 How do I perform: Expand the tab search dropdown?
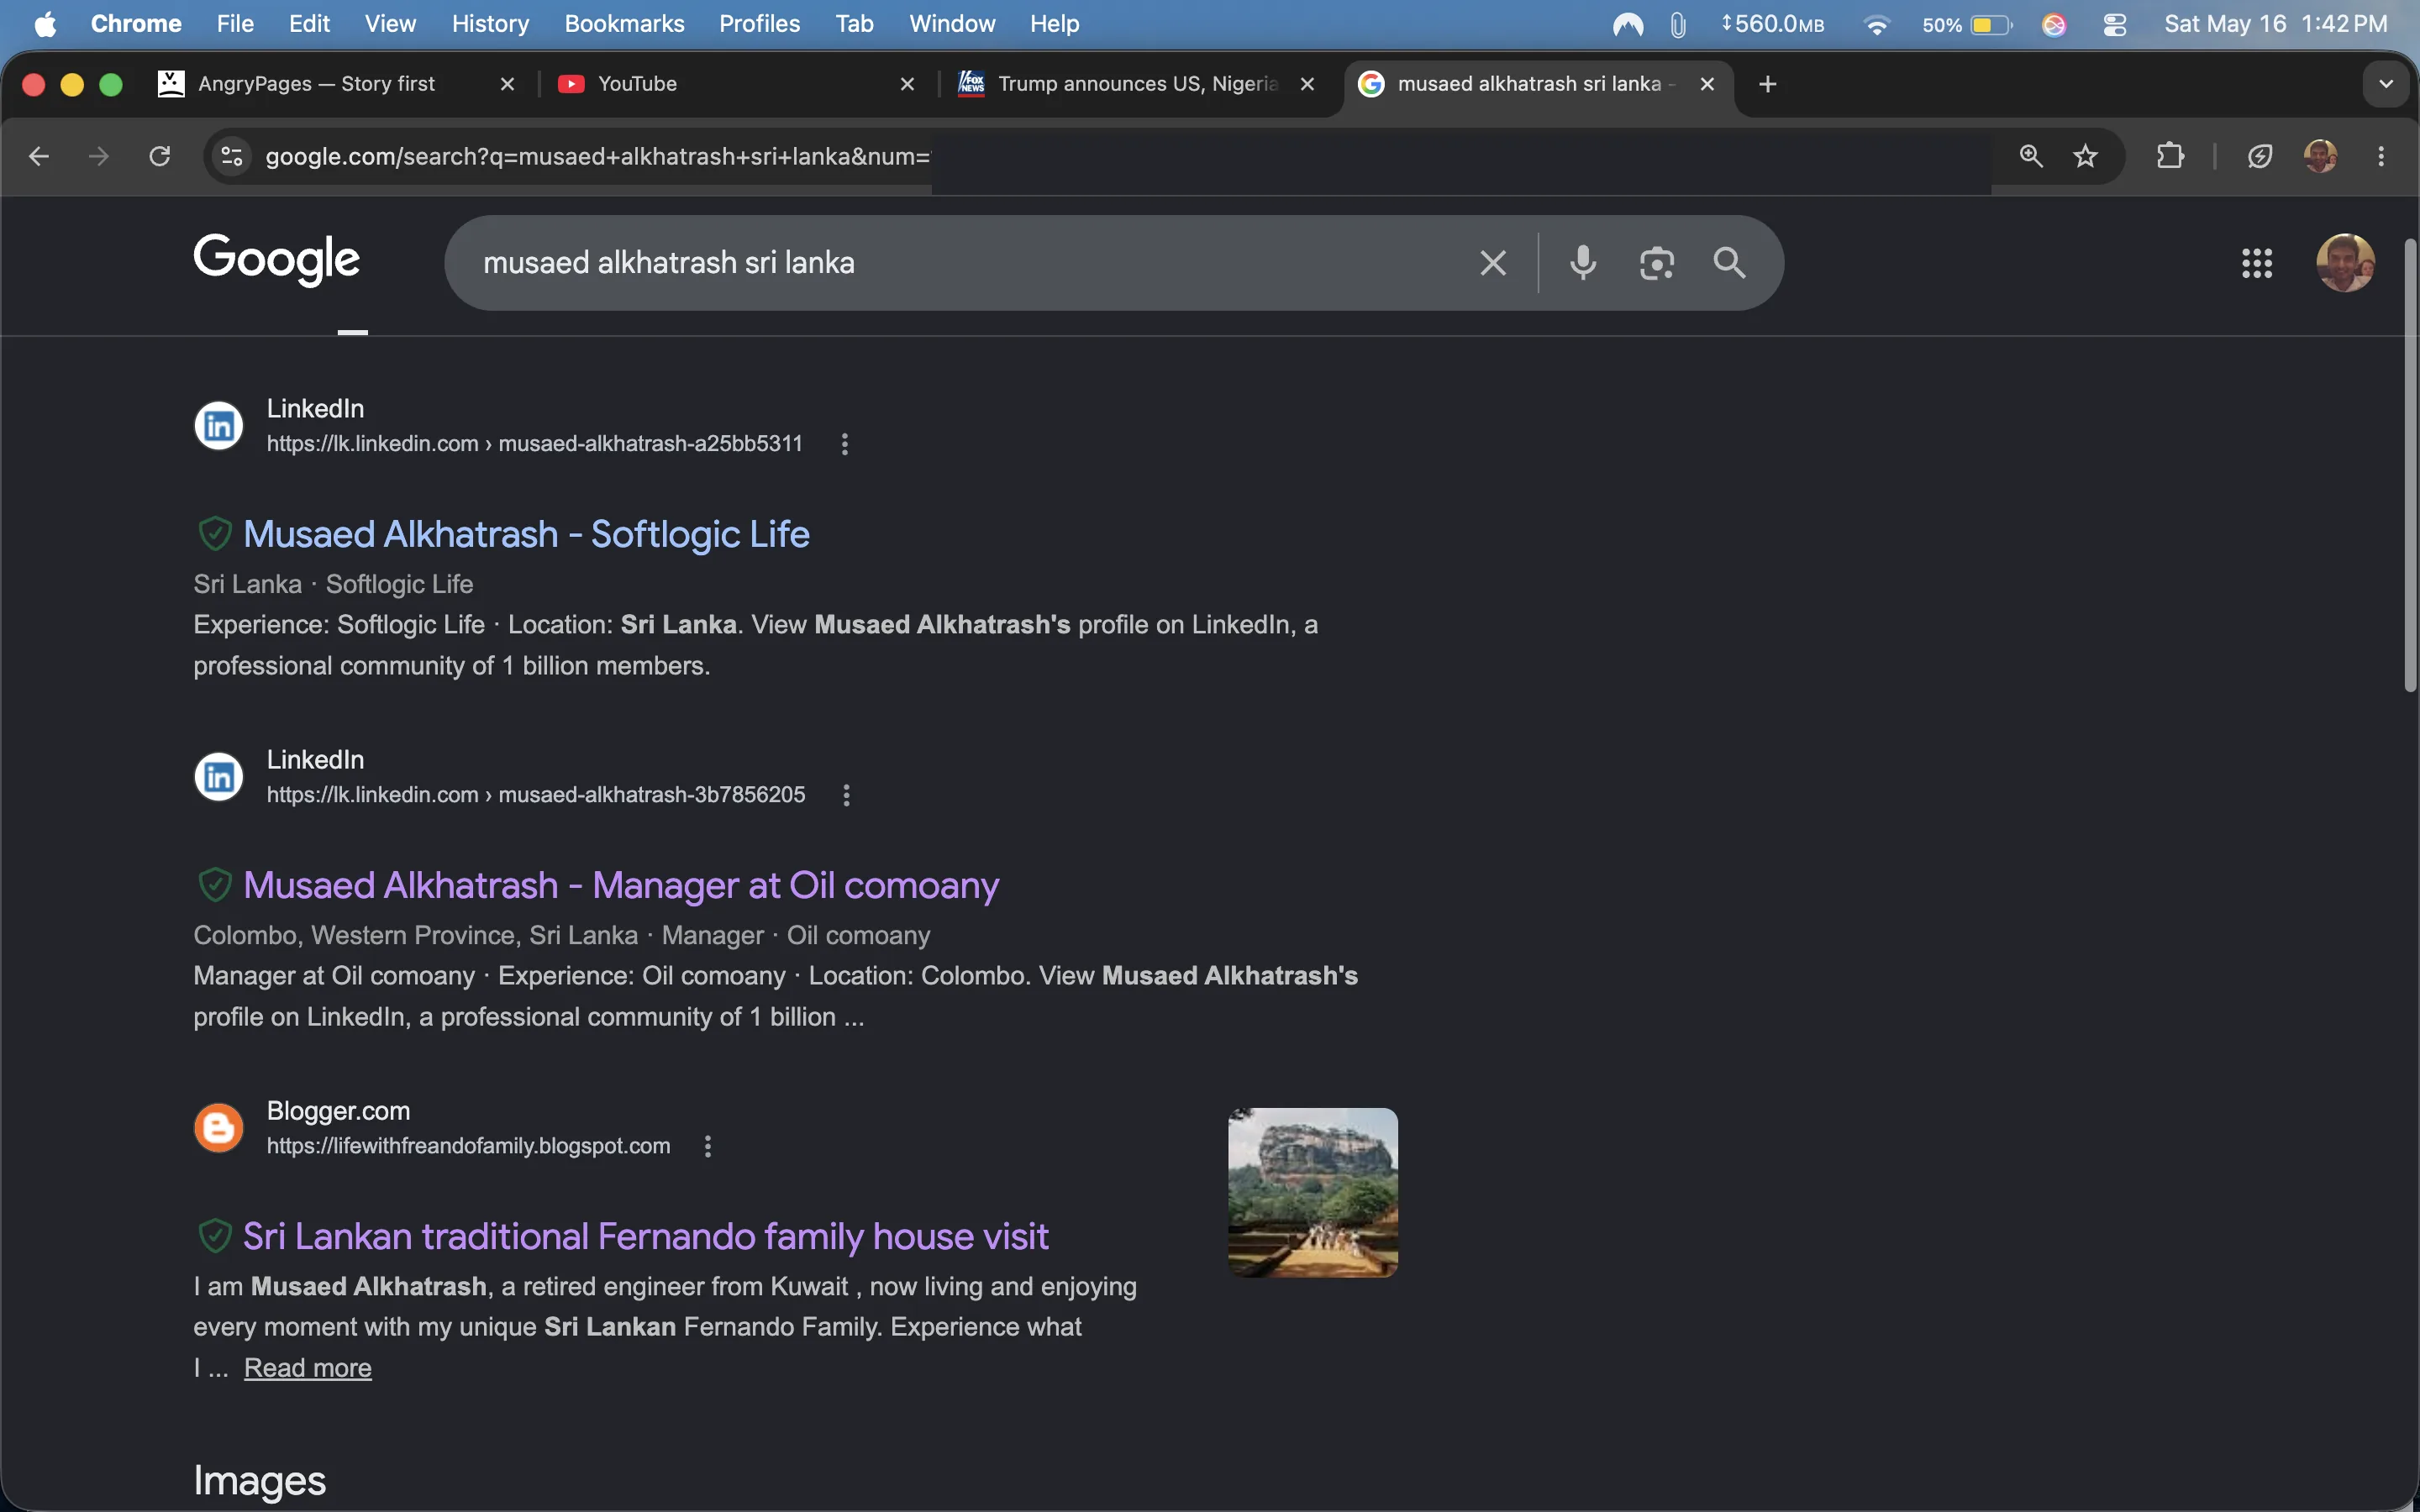(x=2386, y=84)
